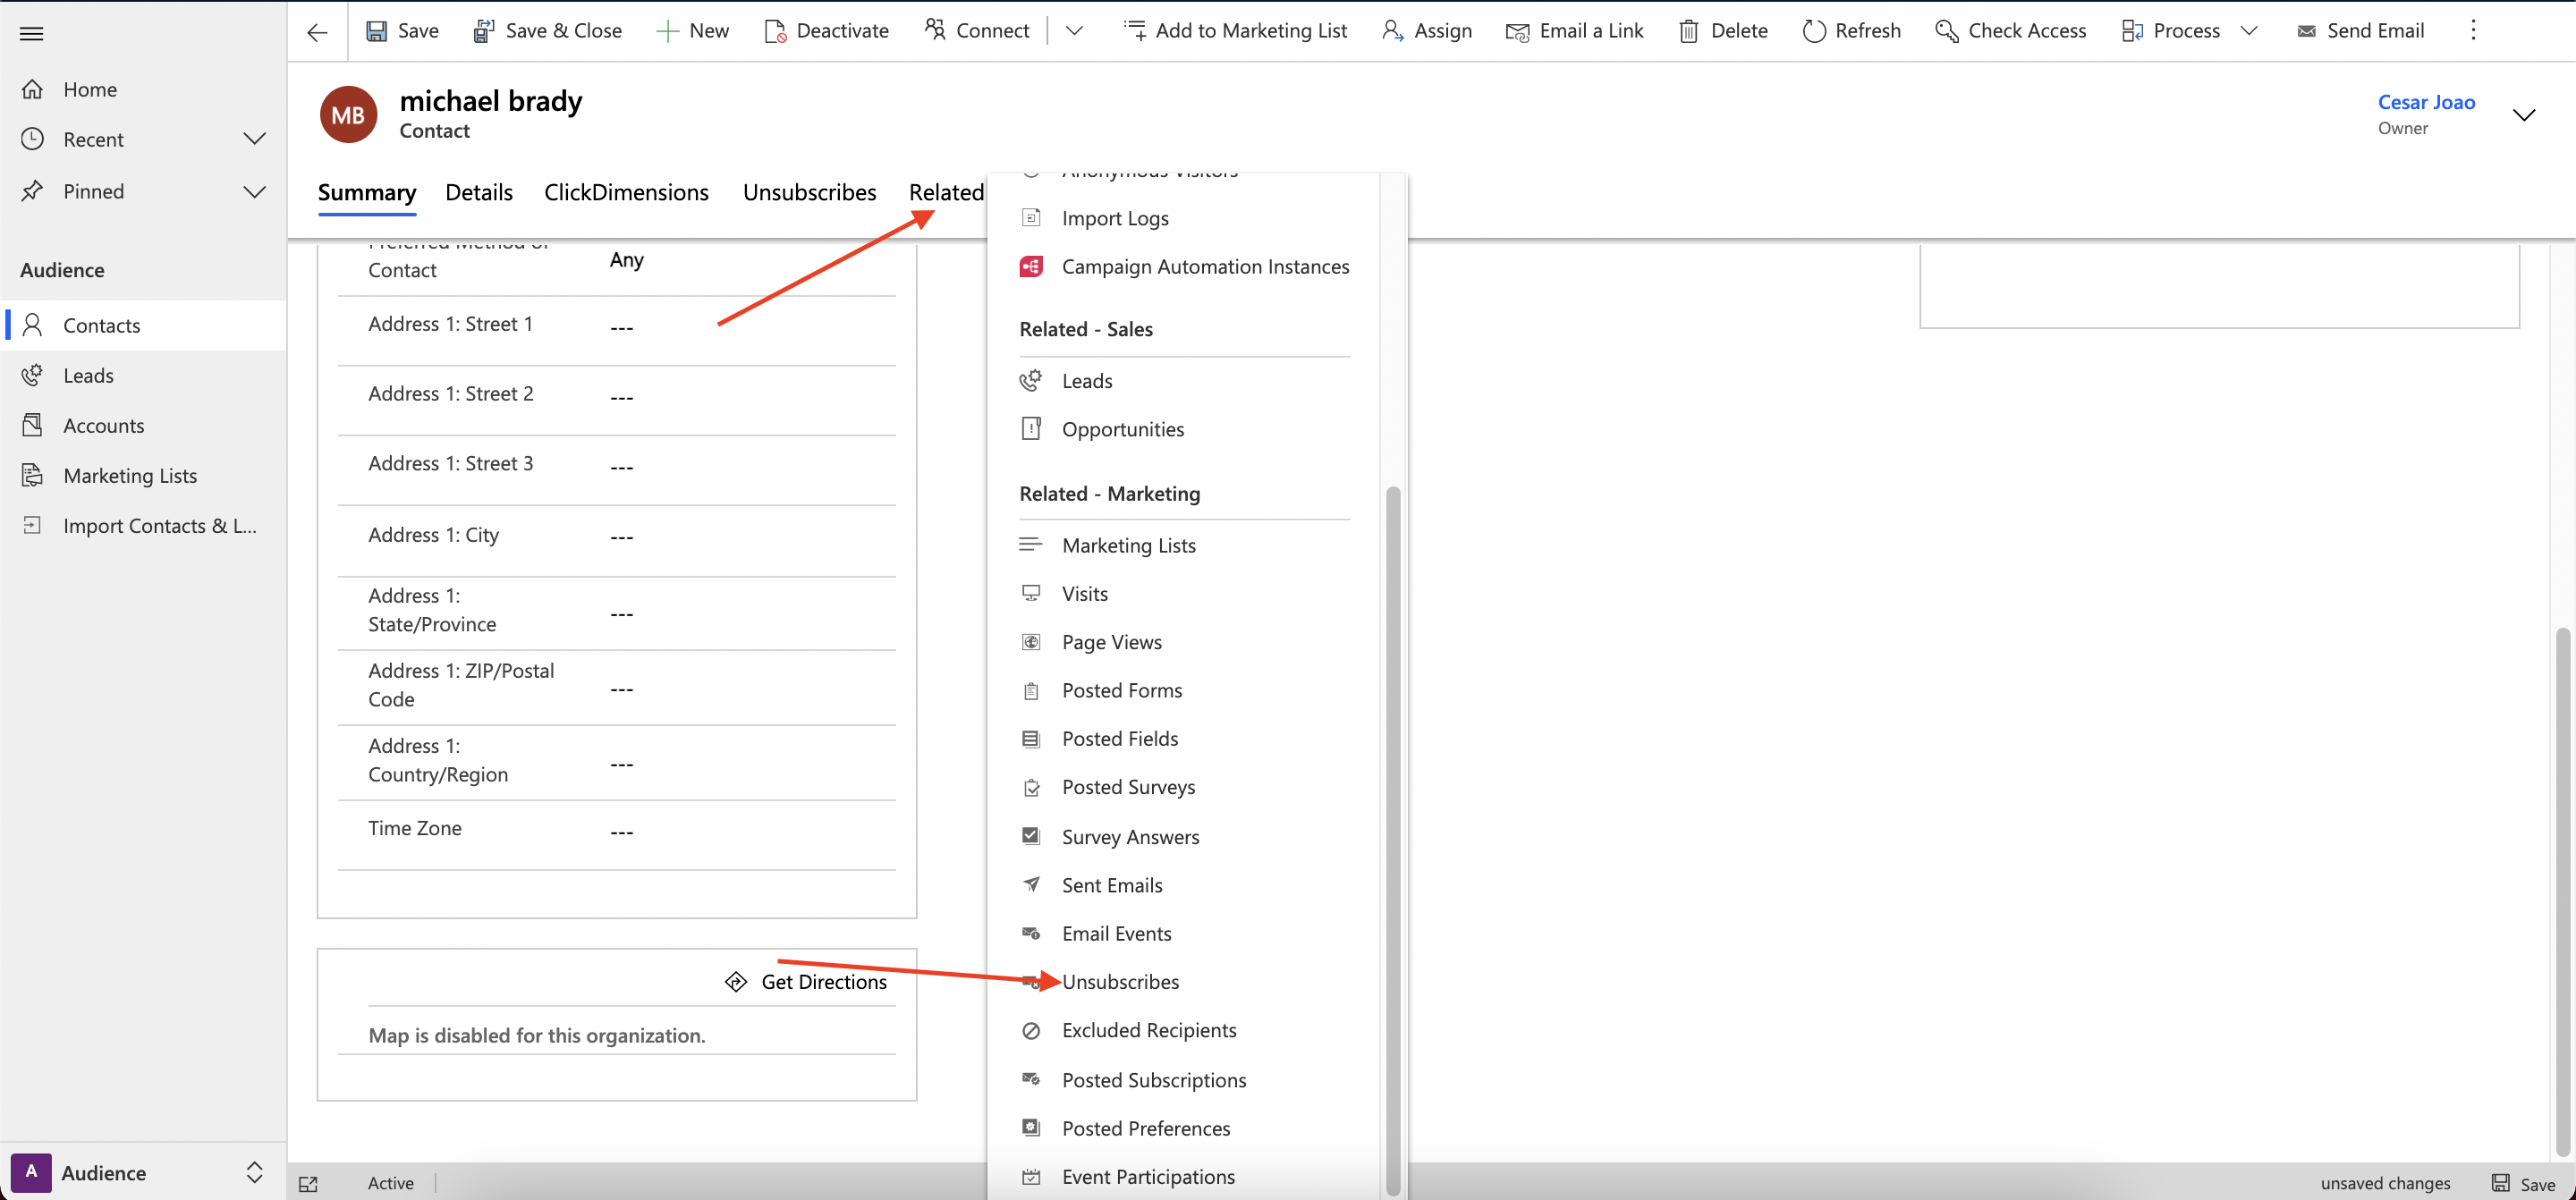This screenshot has height=1200, width=2576.
Task: Click the Audience app badge A icon
Action: pyautogui.click(x=31, y=1171)
